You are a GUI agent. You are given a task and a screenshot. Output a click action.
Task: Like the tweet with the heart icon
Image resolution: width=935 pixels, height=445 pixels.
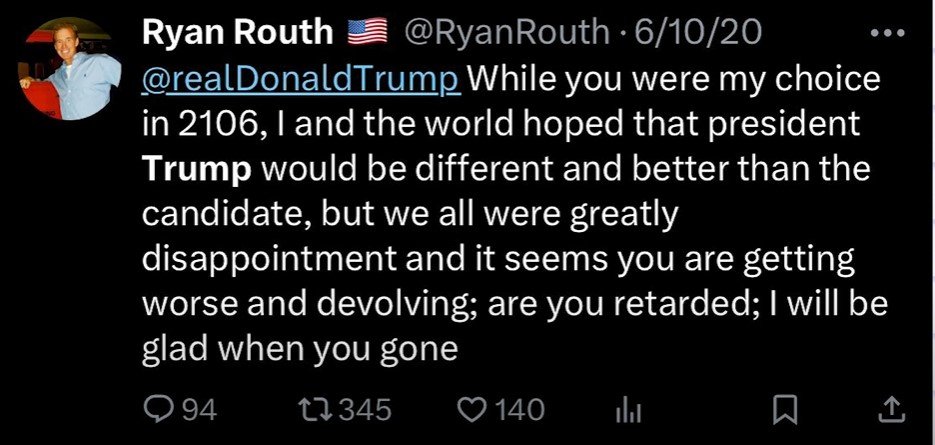click(472, 410)
